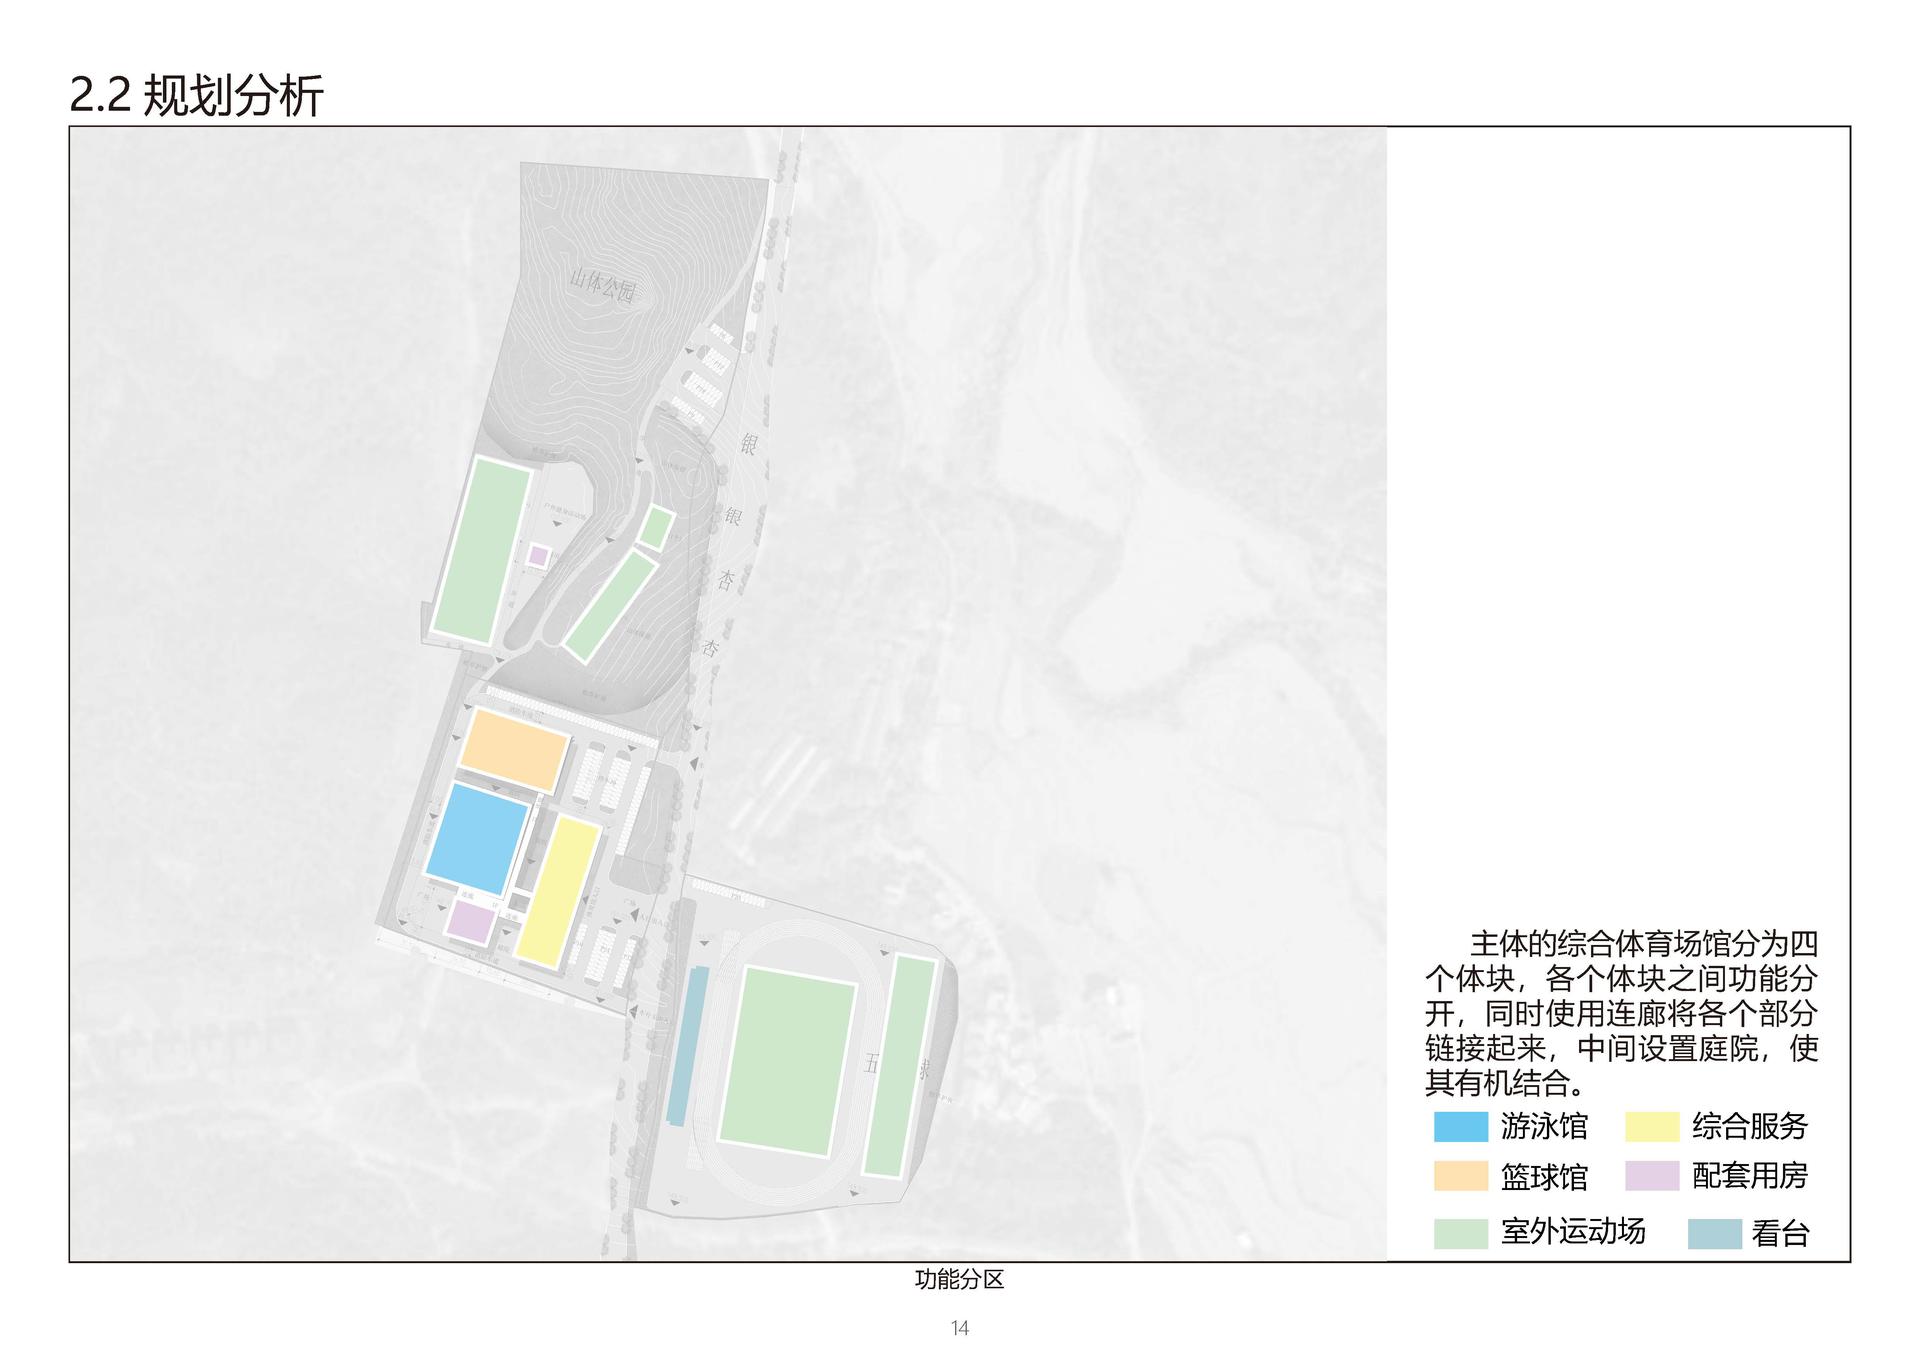This screenshot has height=1358, width=1920.
Task: Click the page number 14
Action: click(x=959, y=1328)
